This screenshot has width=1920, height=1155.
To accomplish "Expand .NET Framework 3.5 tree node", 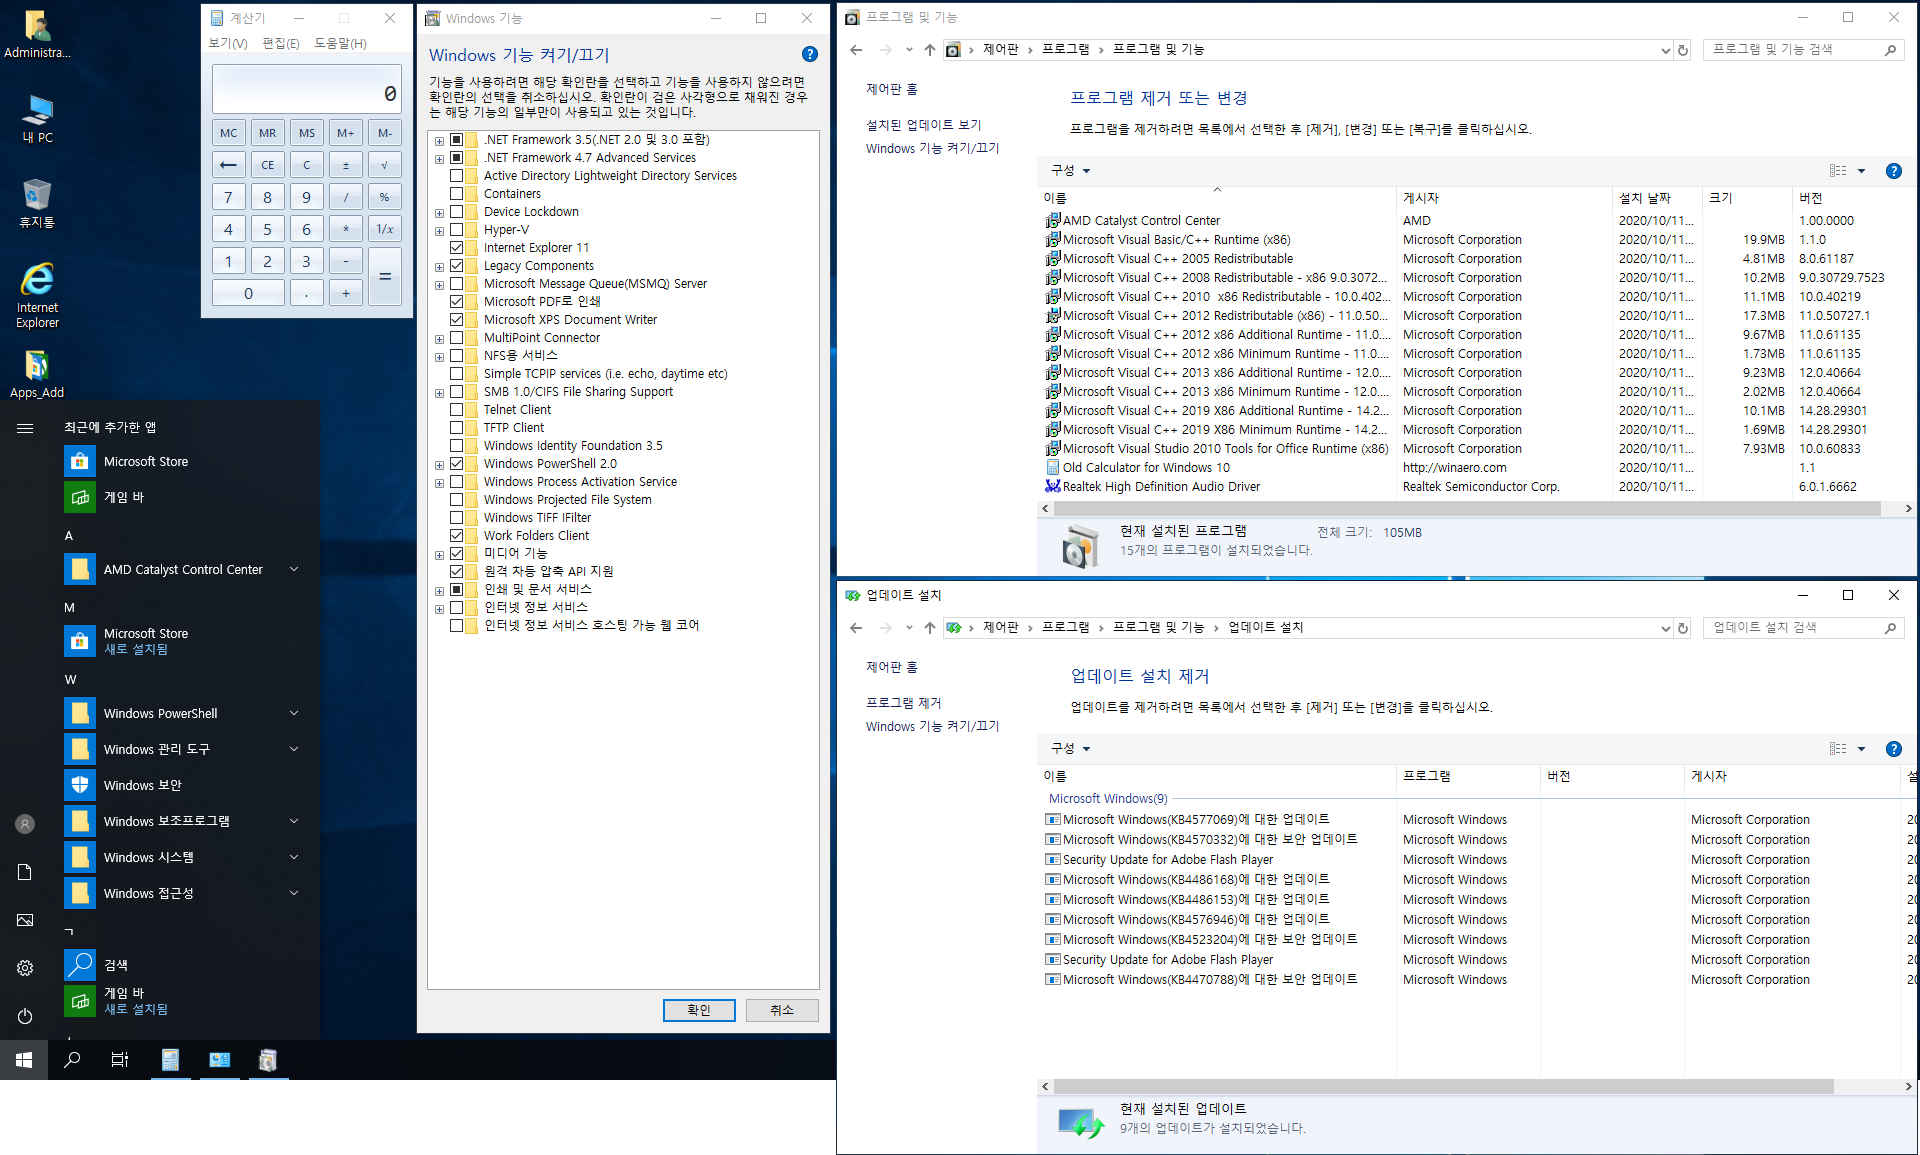I will (x=439, y=140).
